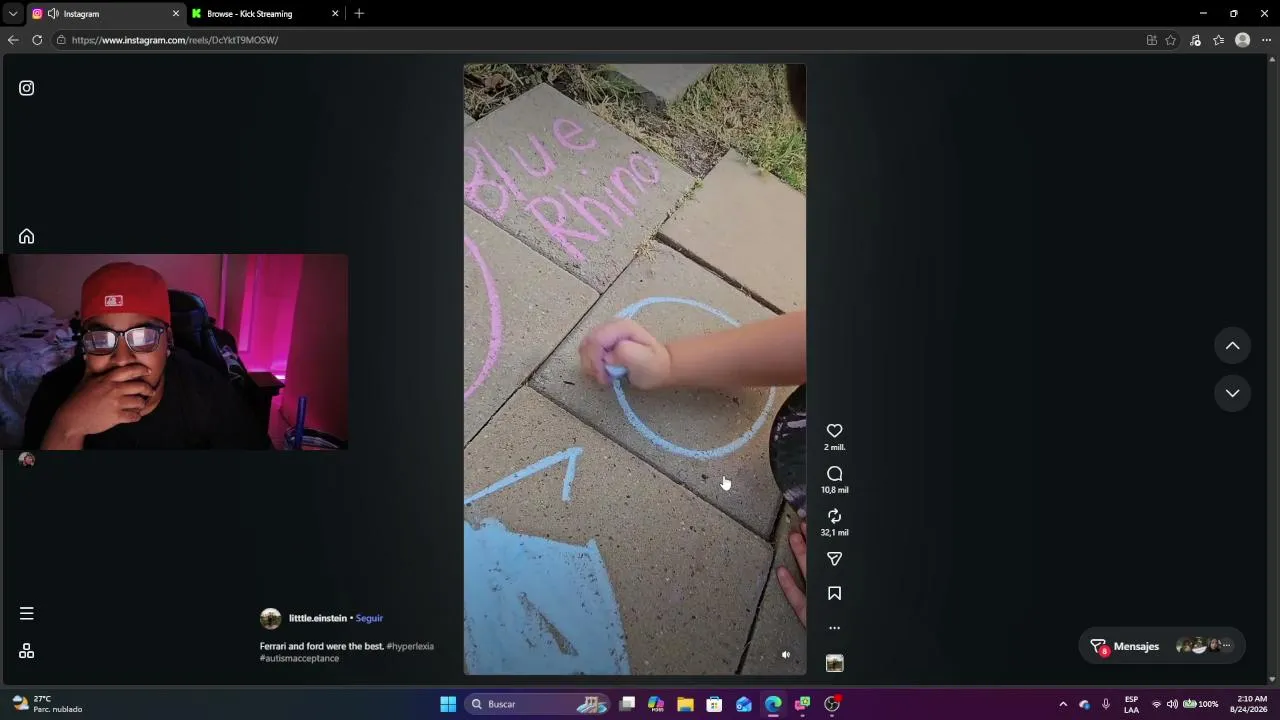Open the weather widget showing 27°C

click(x=47, y=704)
